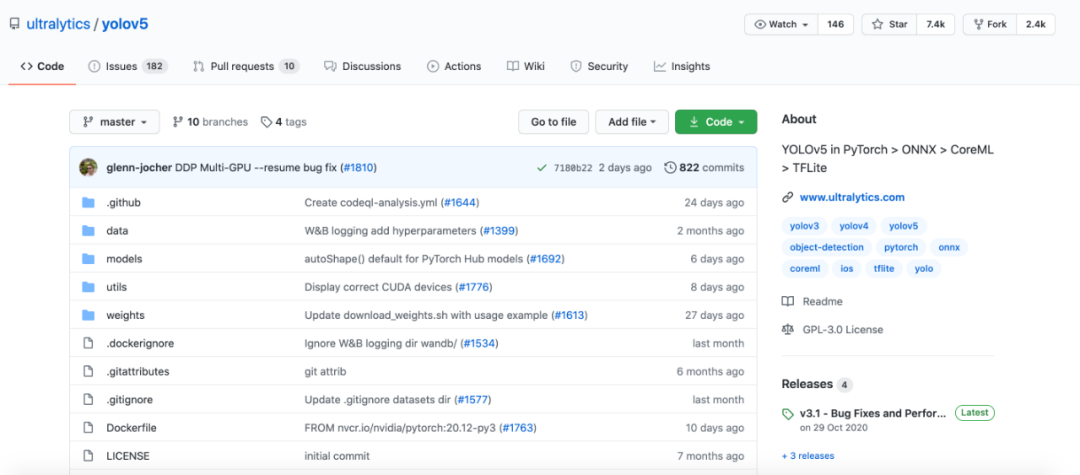
Task: Open the green Code download dropdown
Action: point(716,122)
